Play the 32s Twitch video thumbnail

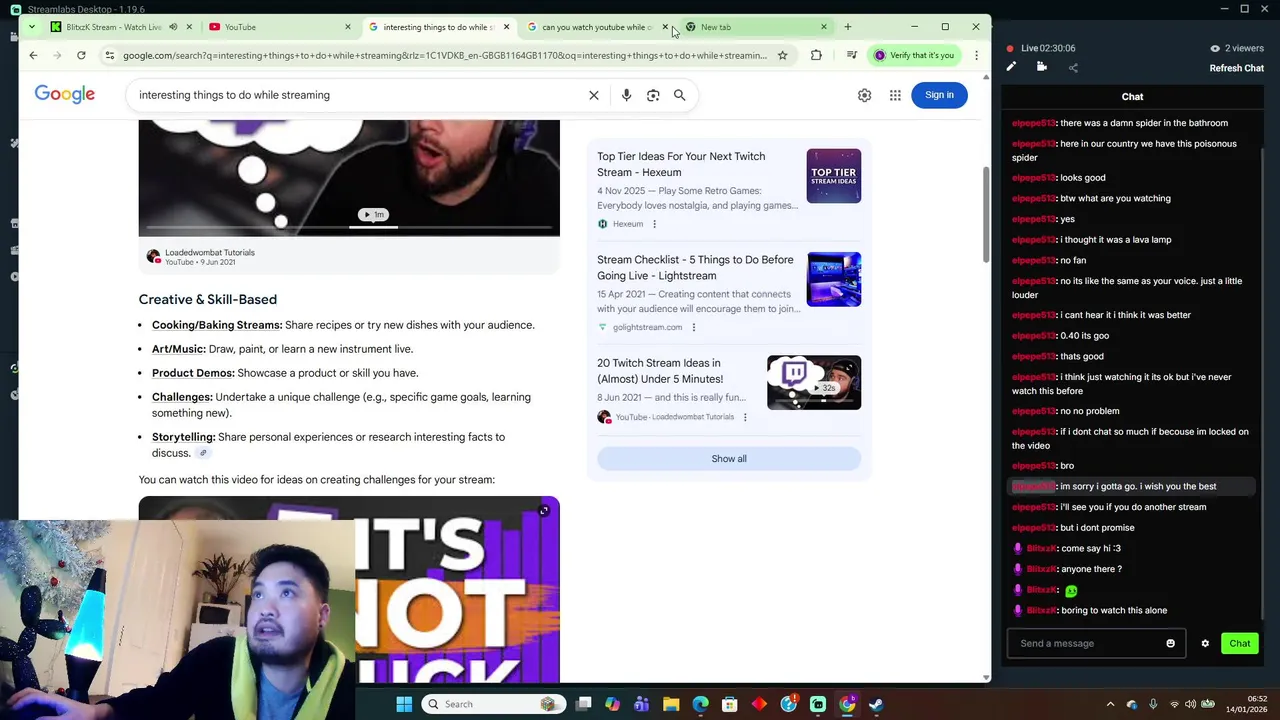click(x=814, y=382)
